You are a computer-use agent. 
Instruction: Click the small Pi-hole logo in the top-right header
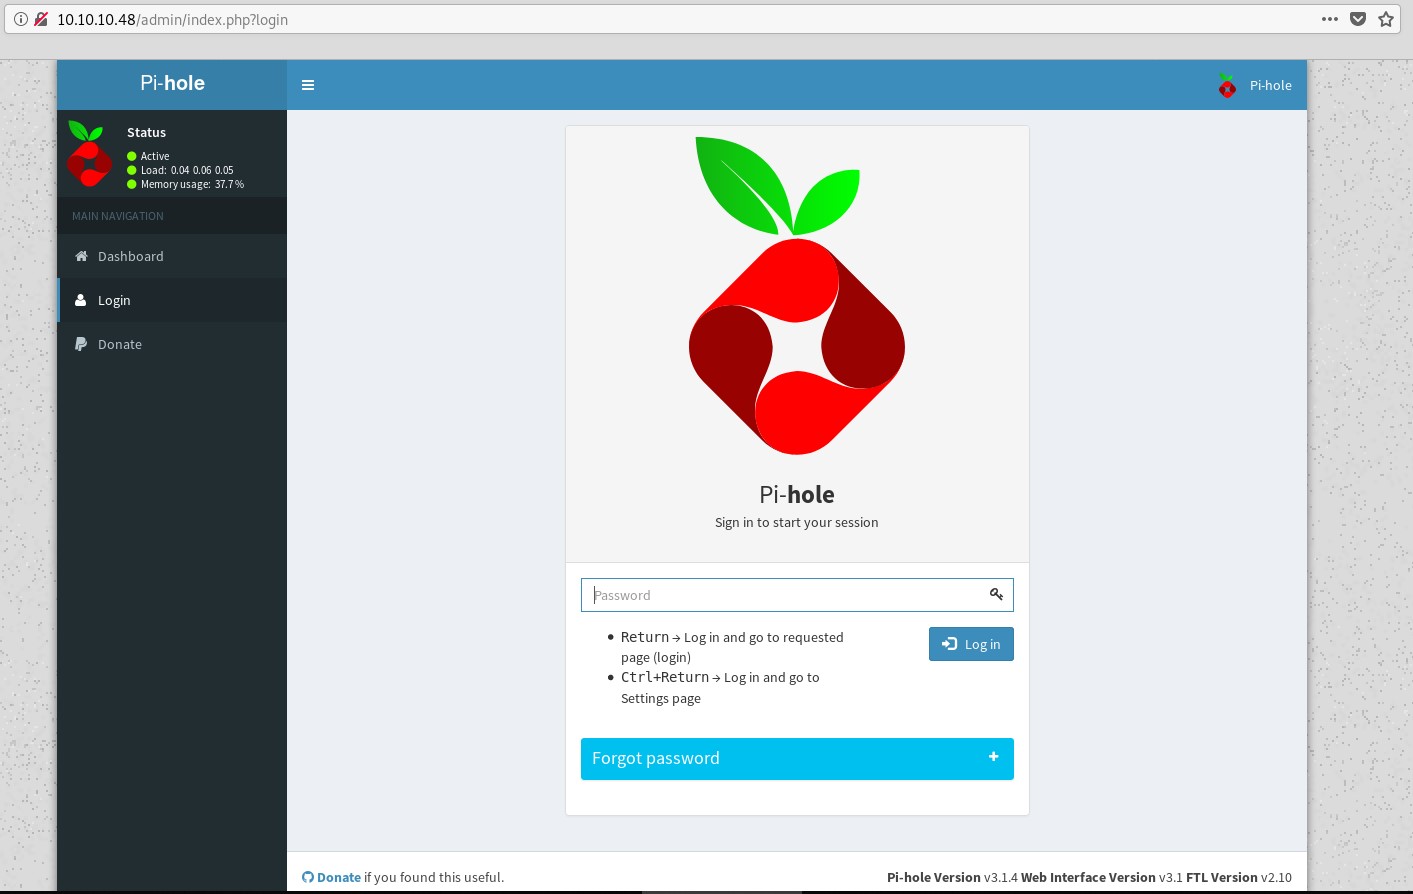point(1227,86)
